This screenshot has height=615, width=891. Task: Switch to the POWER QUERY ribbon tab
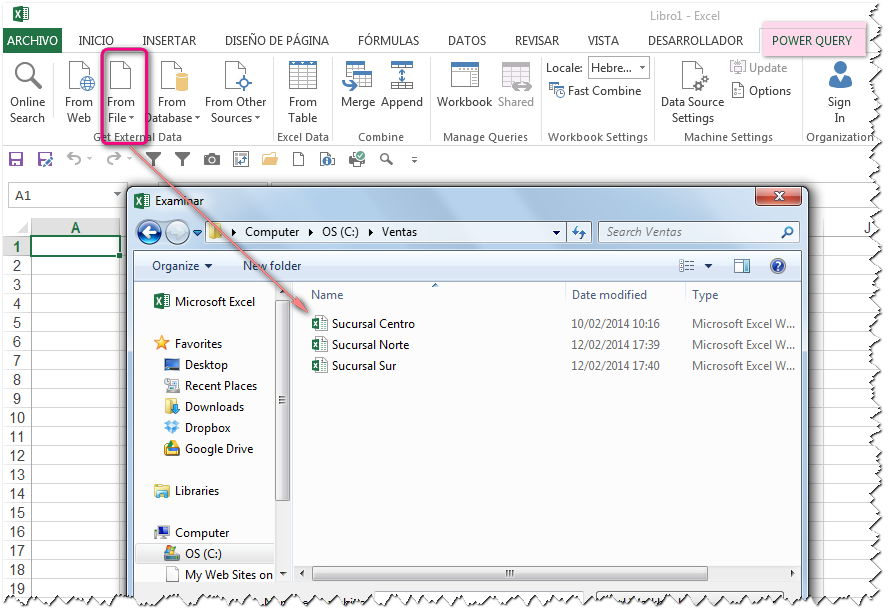(x=811, y=40)
